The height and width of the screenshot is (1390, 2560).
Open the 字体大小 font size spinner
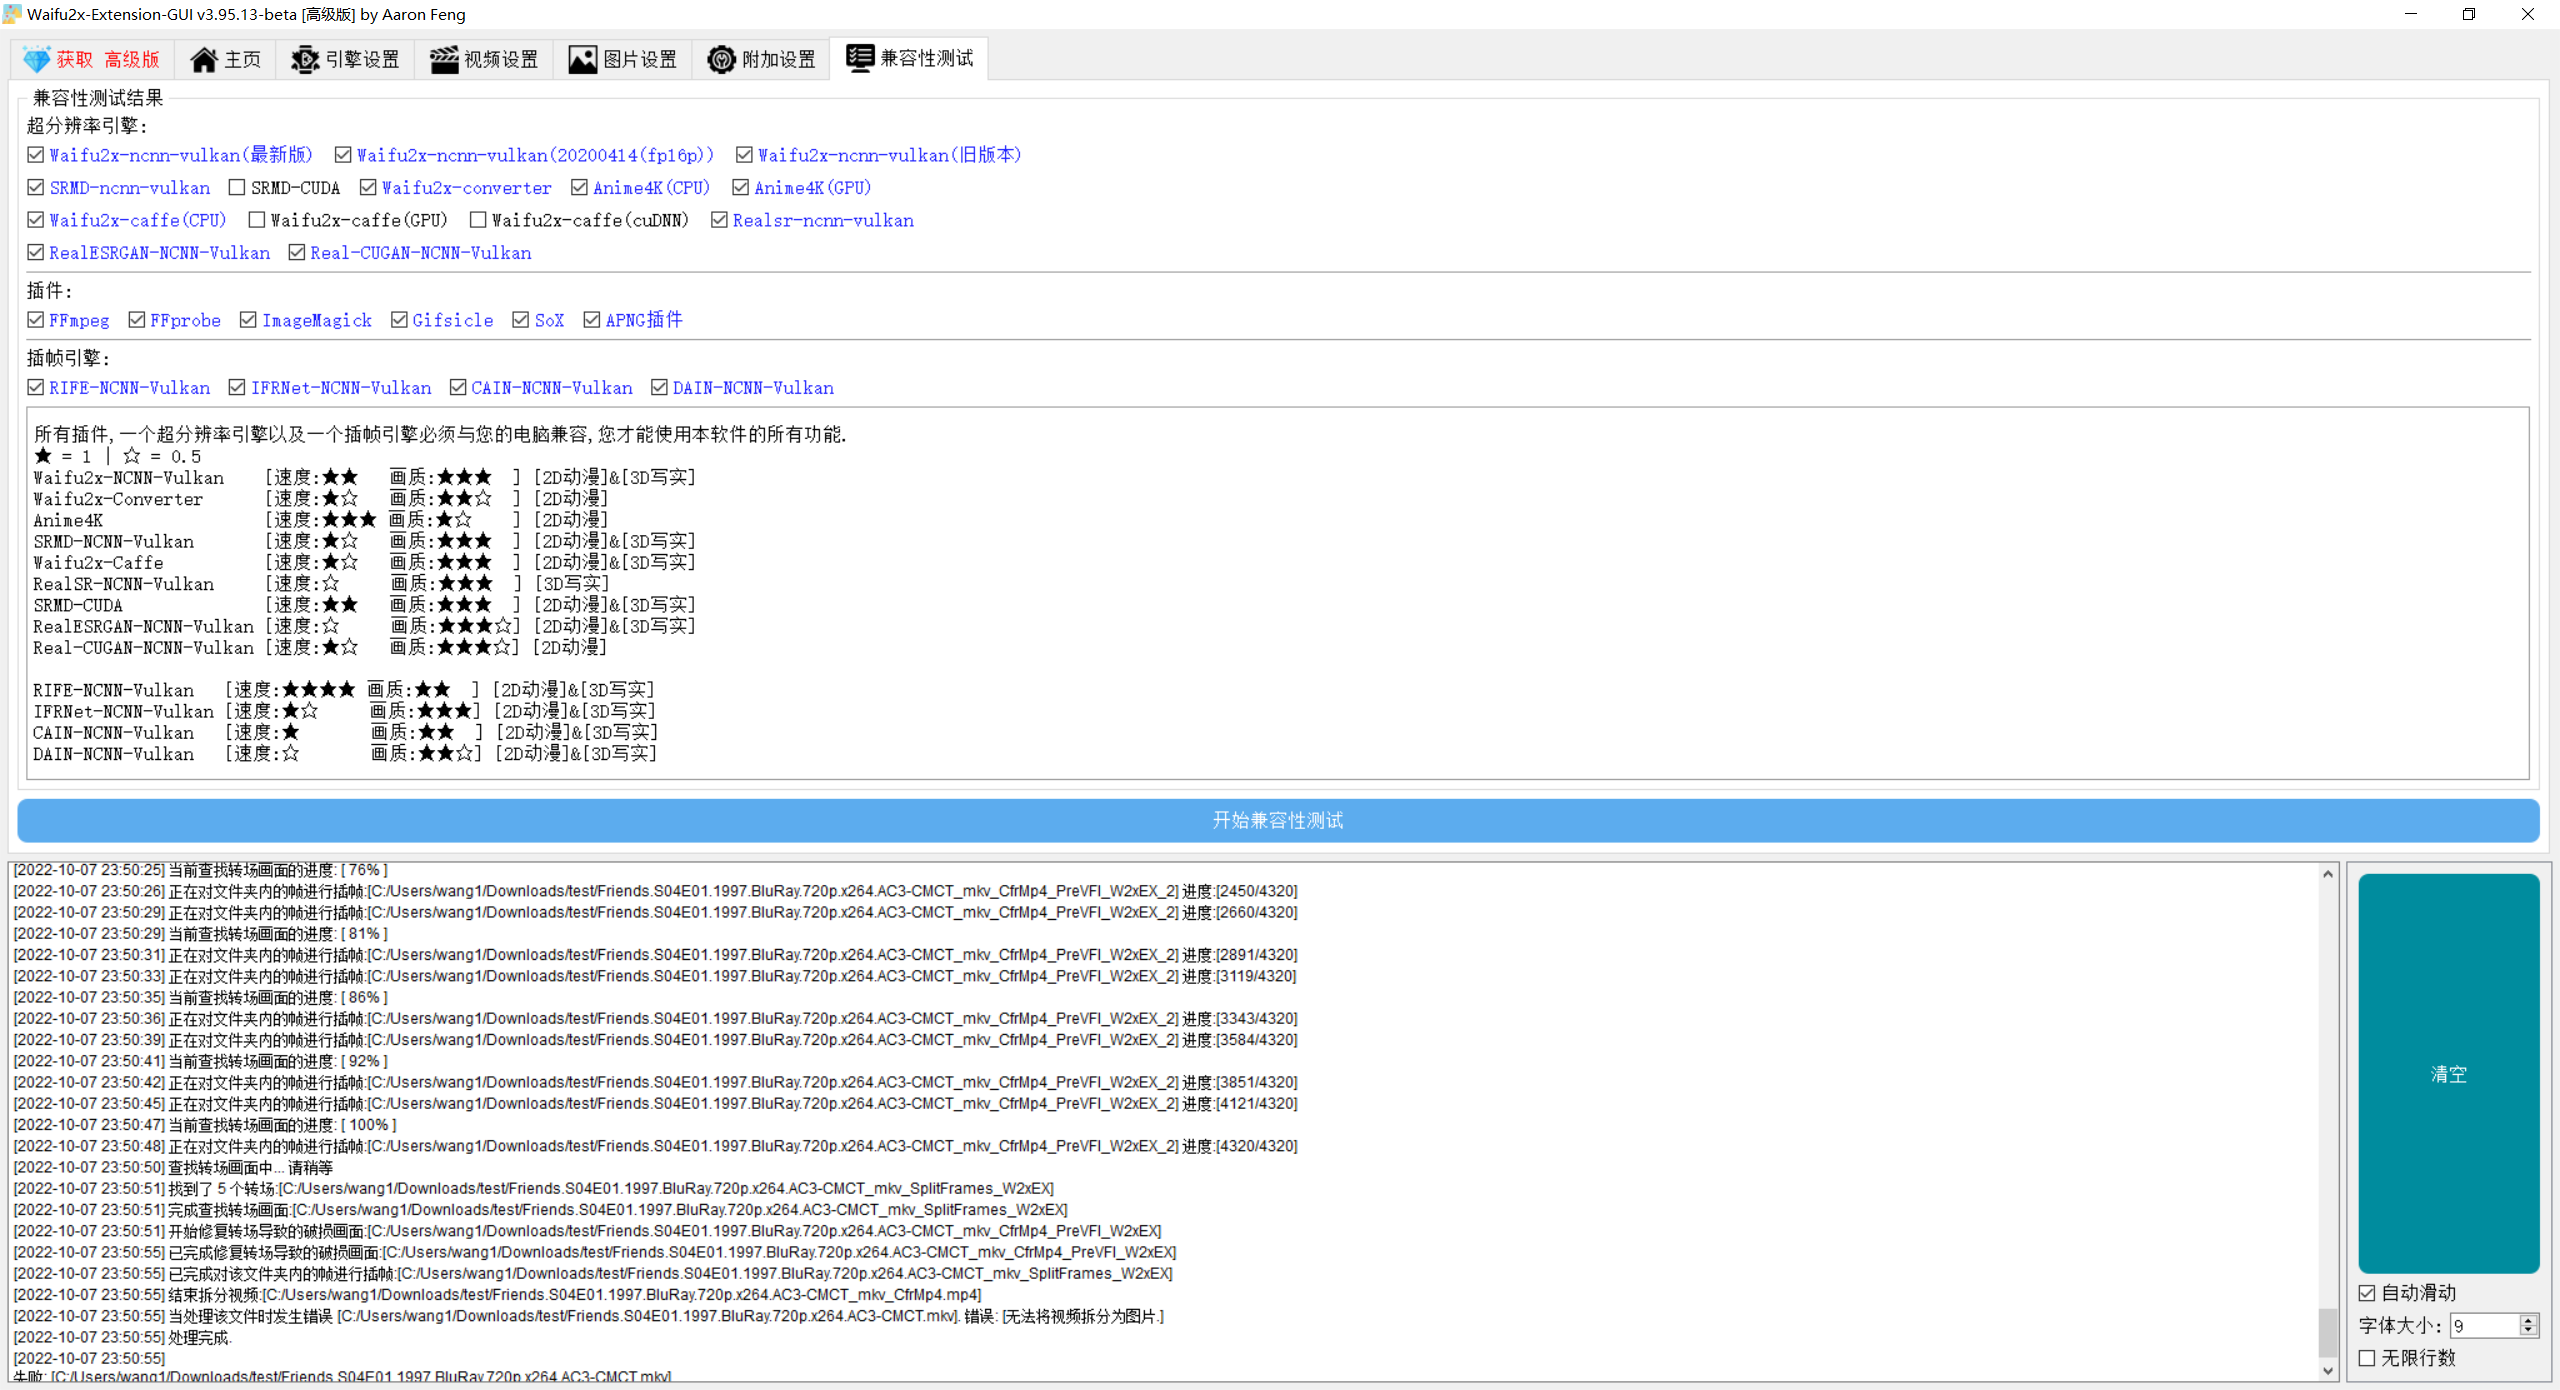coord(2491,1324)
